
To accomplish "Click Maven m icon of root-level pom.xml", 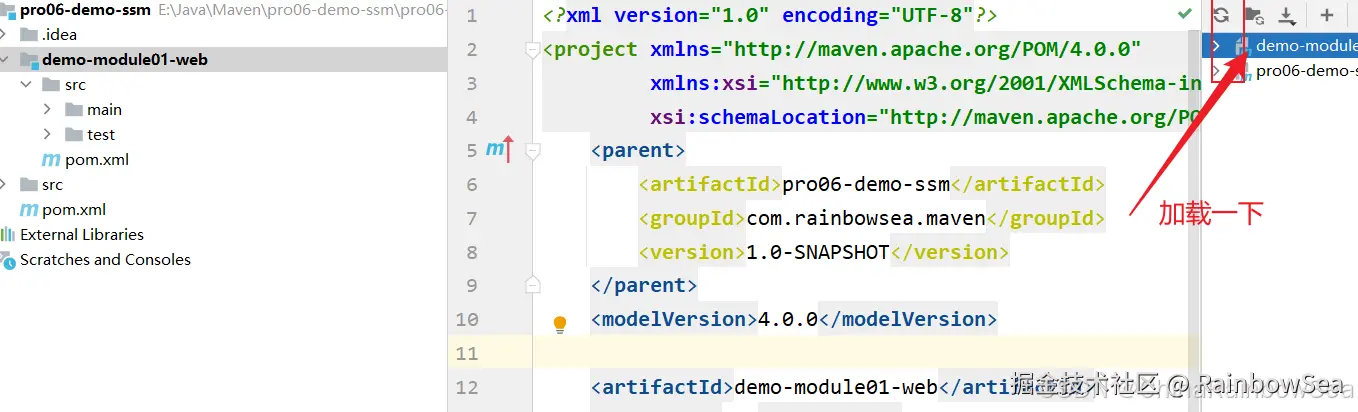I will pyautogui.click(x=29, y=210).
